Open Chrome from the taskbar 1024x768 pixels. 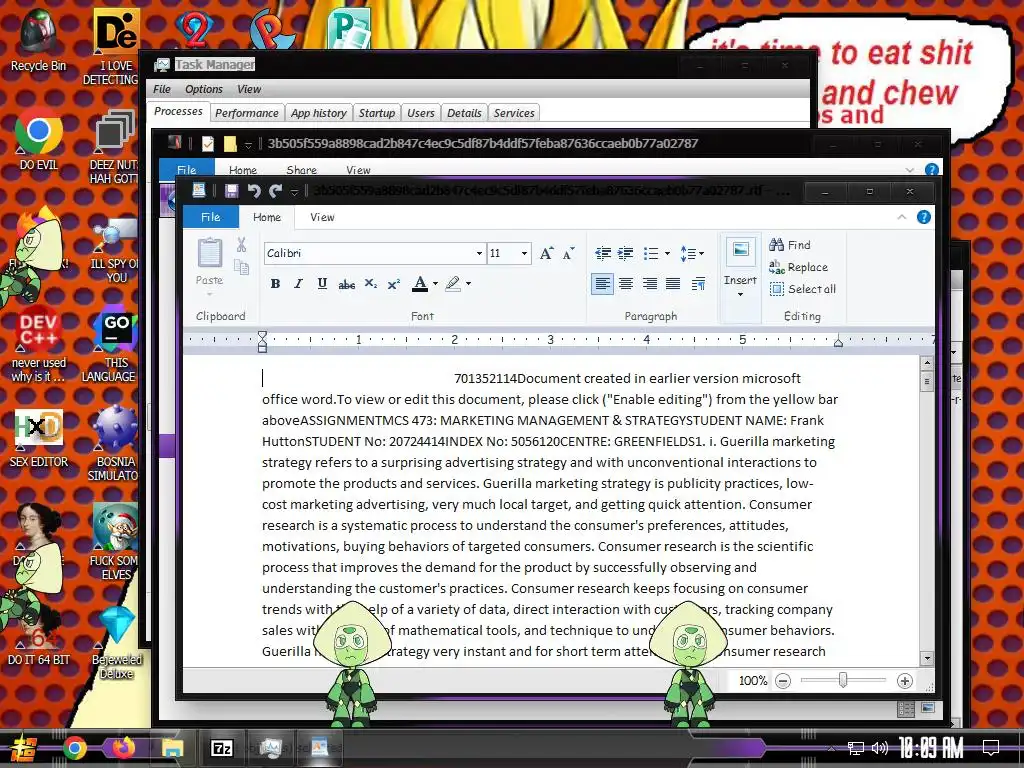point(74,748)
